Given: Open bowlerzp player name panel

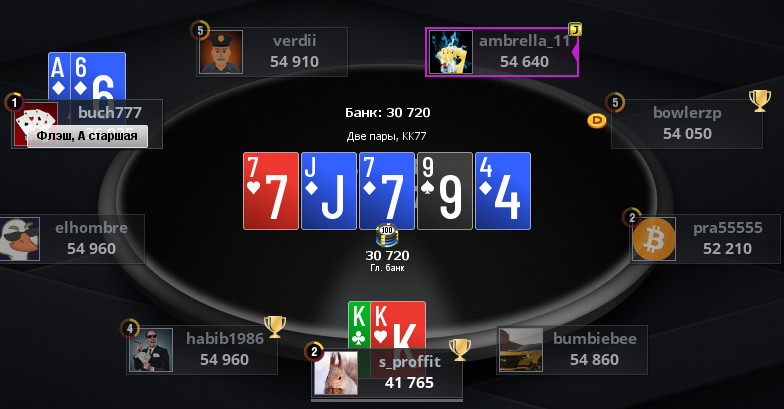Looking at the screenshot, I should 687,124.
